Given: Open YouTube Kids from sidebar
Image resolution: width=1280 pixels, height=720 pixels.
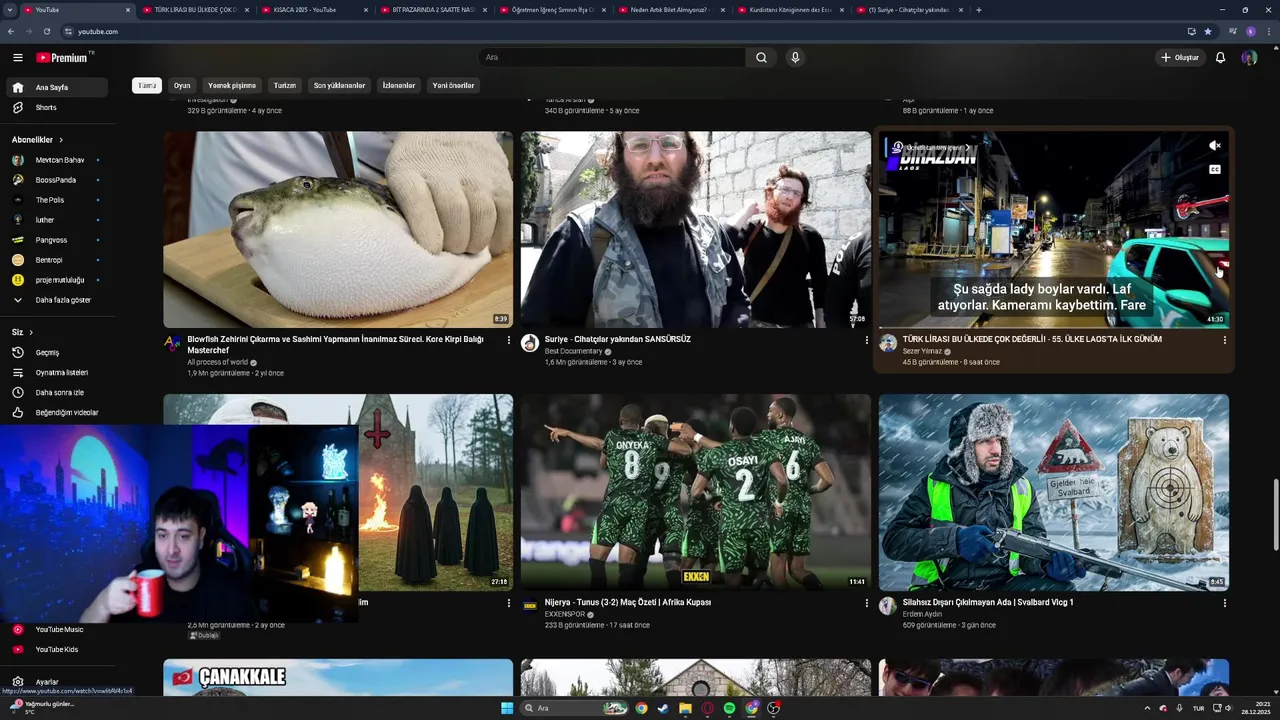Looking at the screenshot, I should coord(57,650).
